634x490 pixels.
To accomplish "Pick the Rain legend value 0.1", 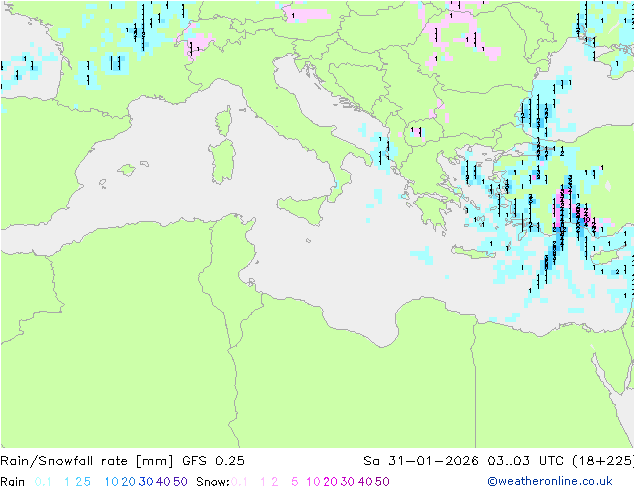I will point(43,482).
